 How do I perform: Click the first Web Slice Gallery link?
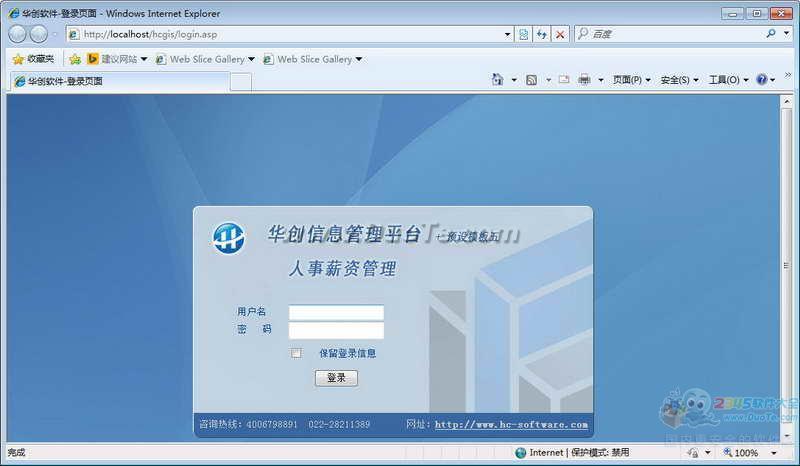205,59
